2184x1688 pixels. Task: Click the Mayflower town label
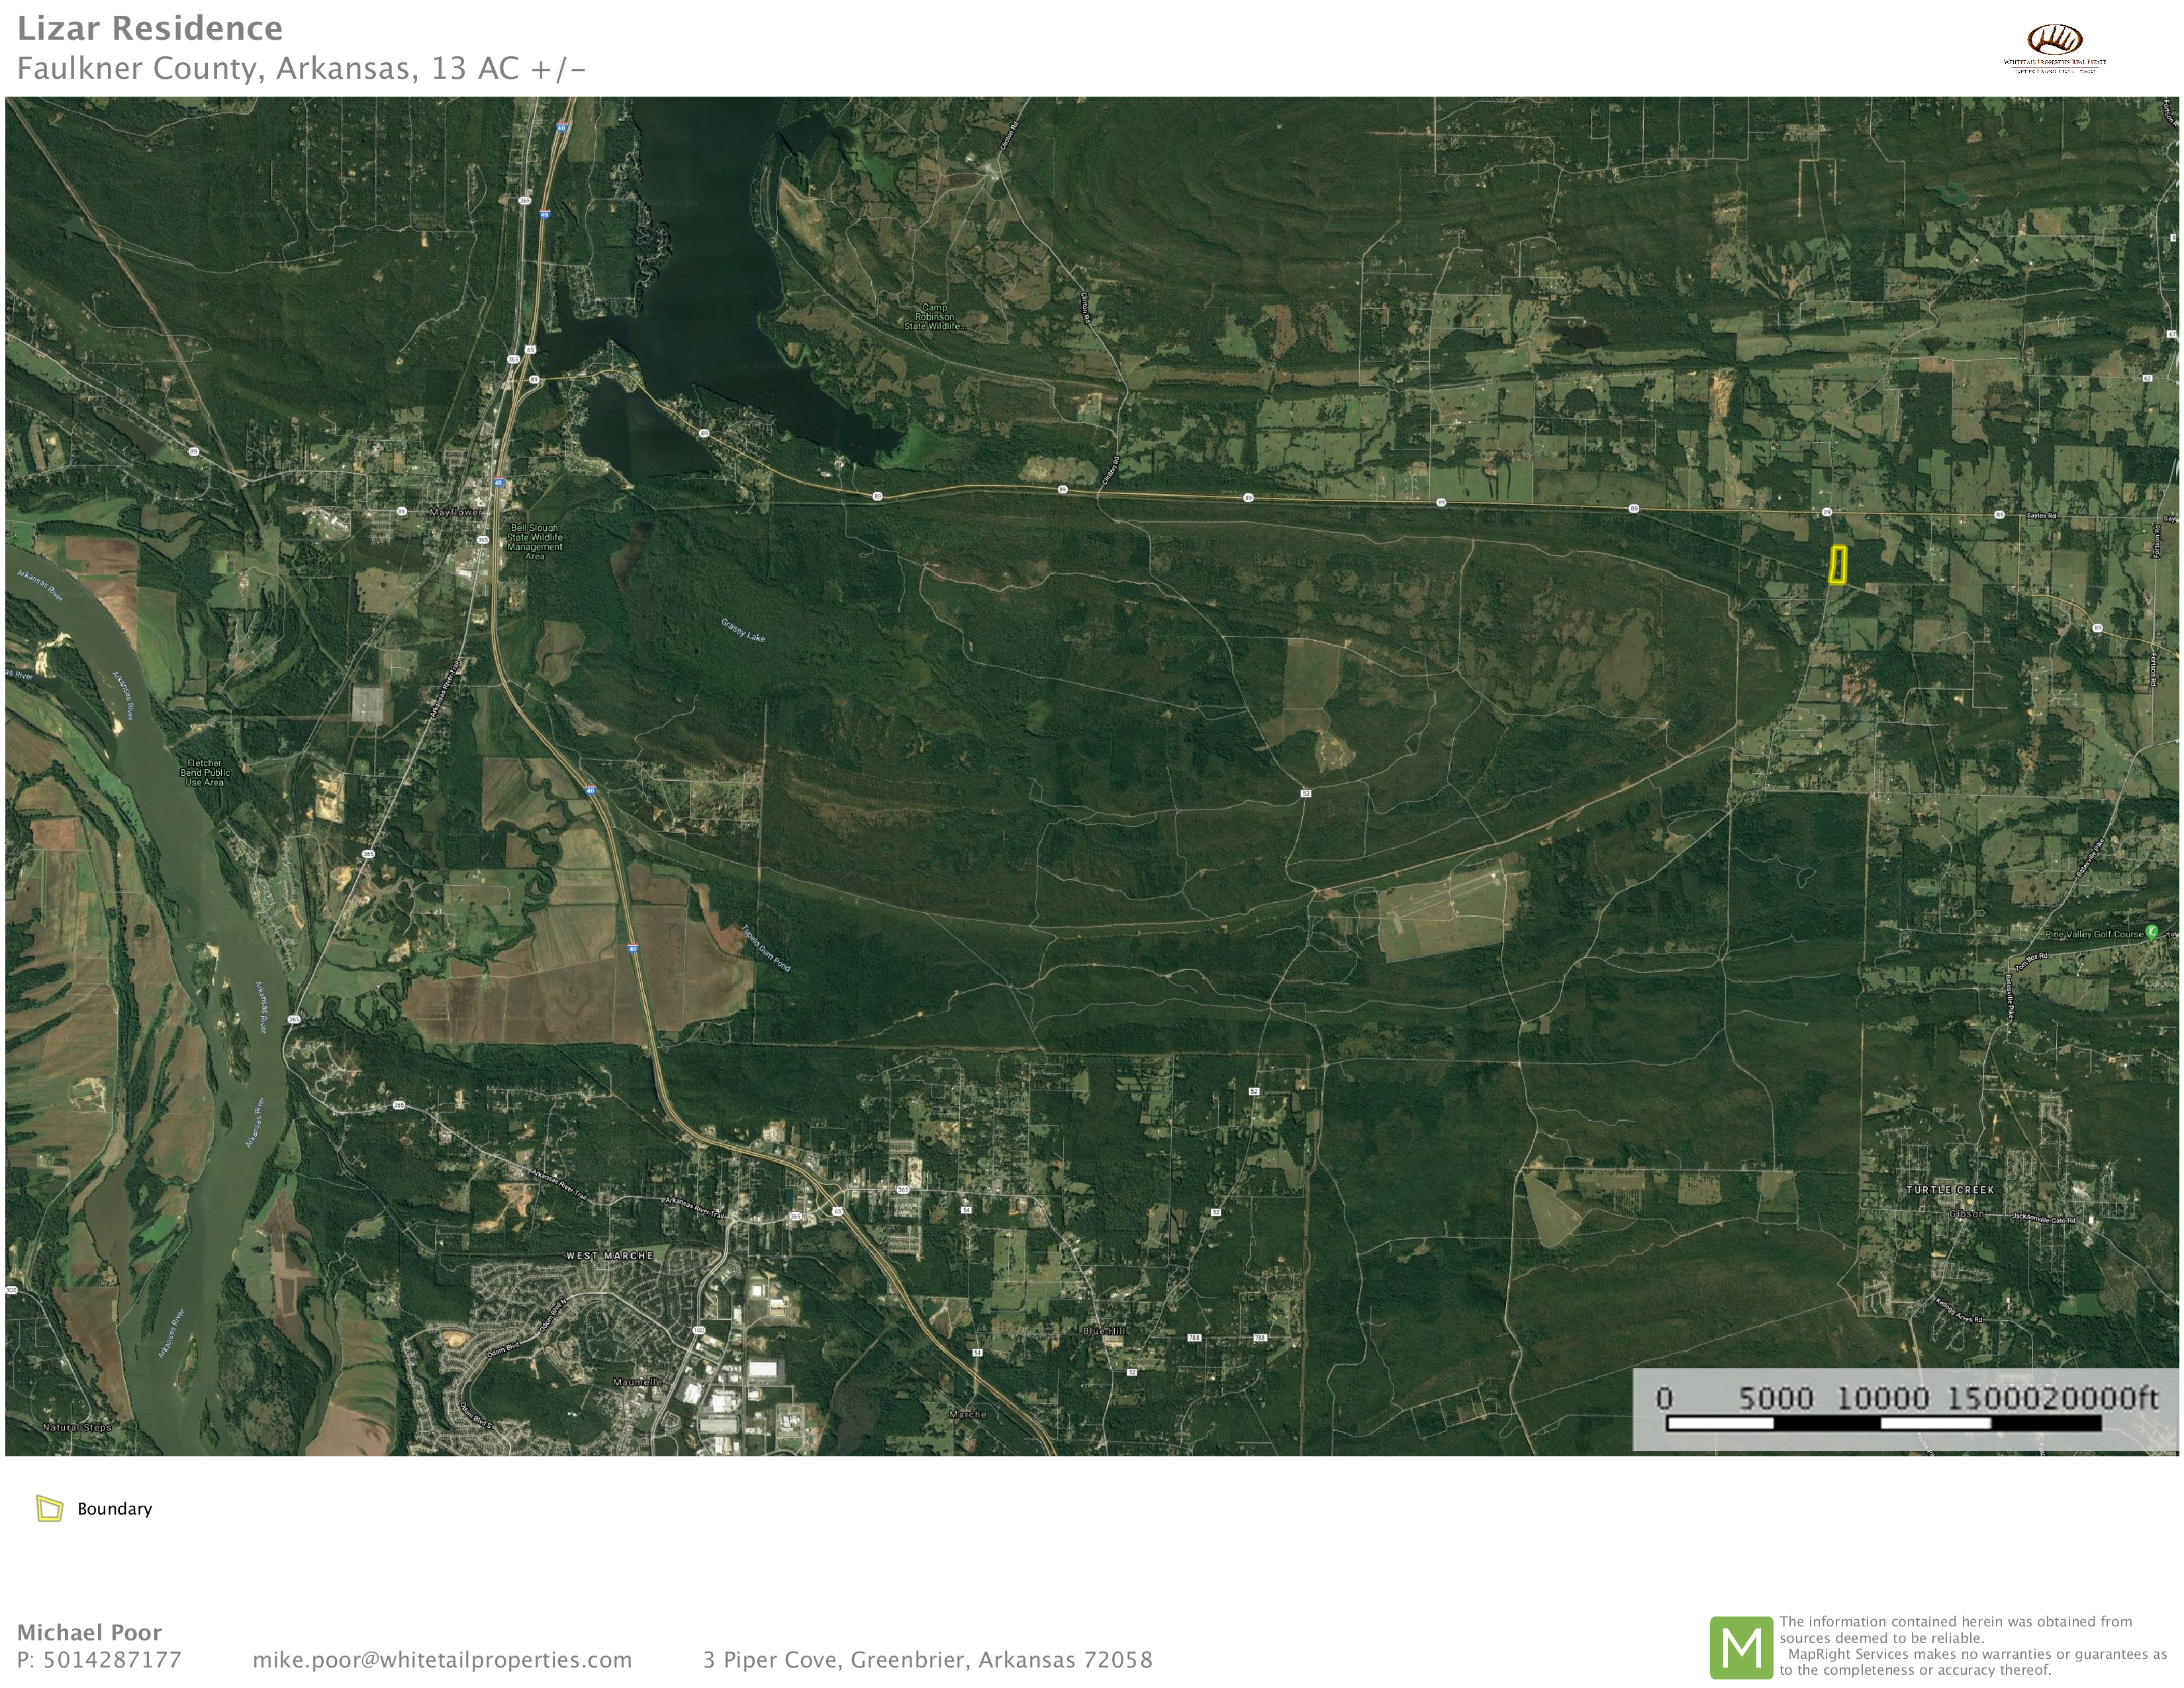[x=455, y=512]
